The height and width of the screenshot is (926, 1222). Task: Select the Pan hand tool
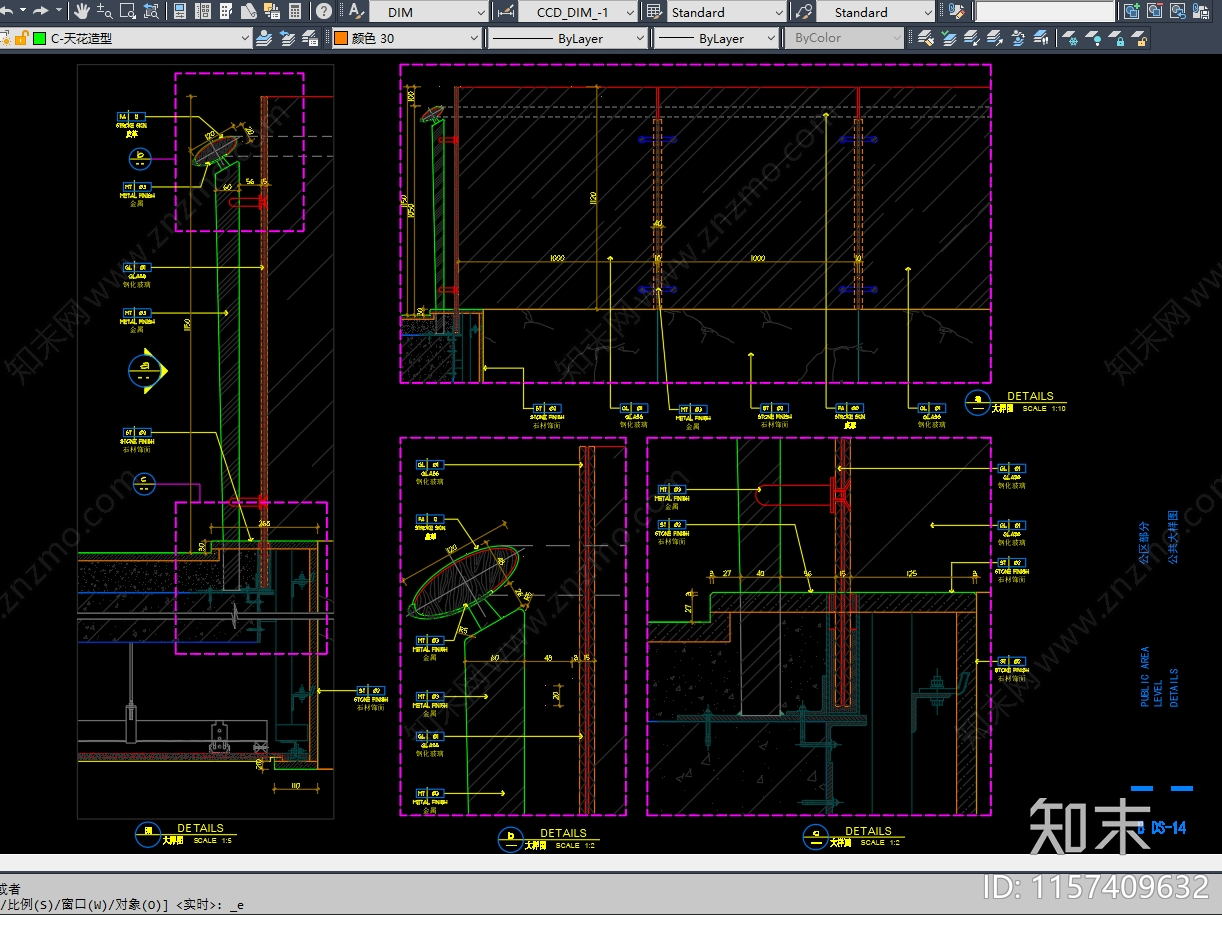[x=82, y=12]
